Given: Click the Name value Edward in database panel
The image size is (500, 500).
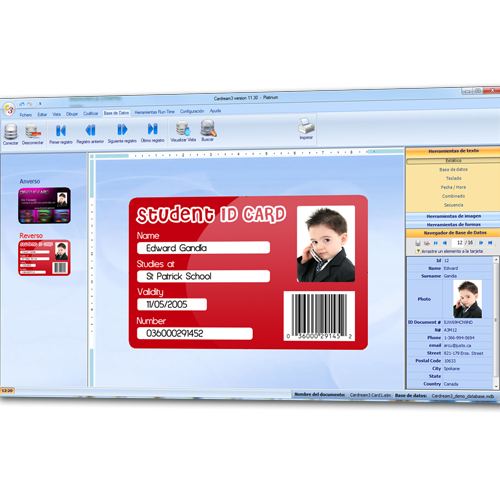Looking at the screenshot, I should click(451, 268).
